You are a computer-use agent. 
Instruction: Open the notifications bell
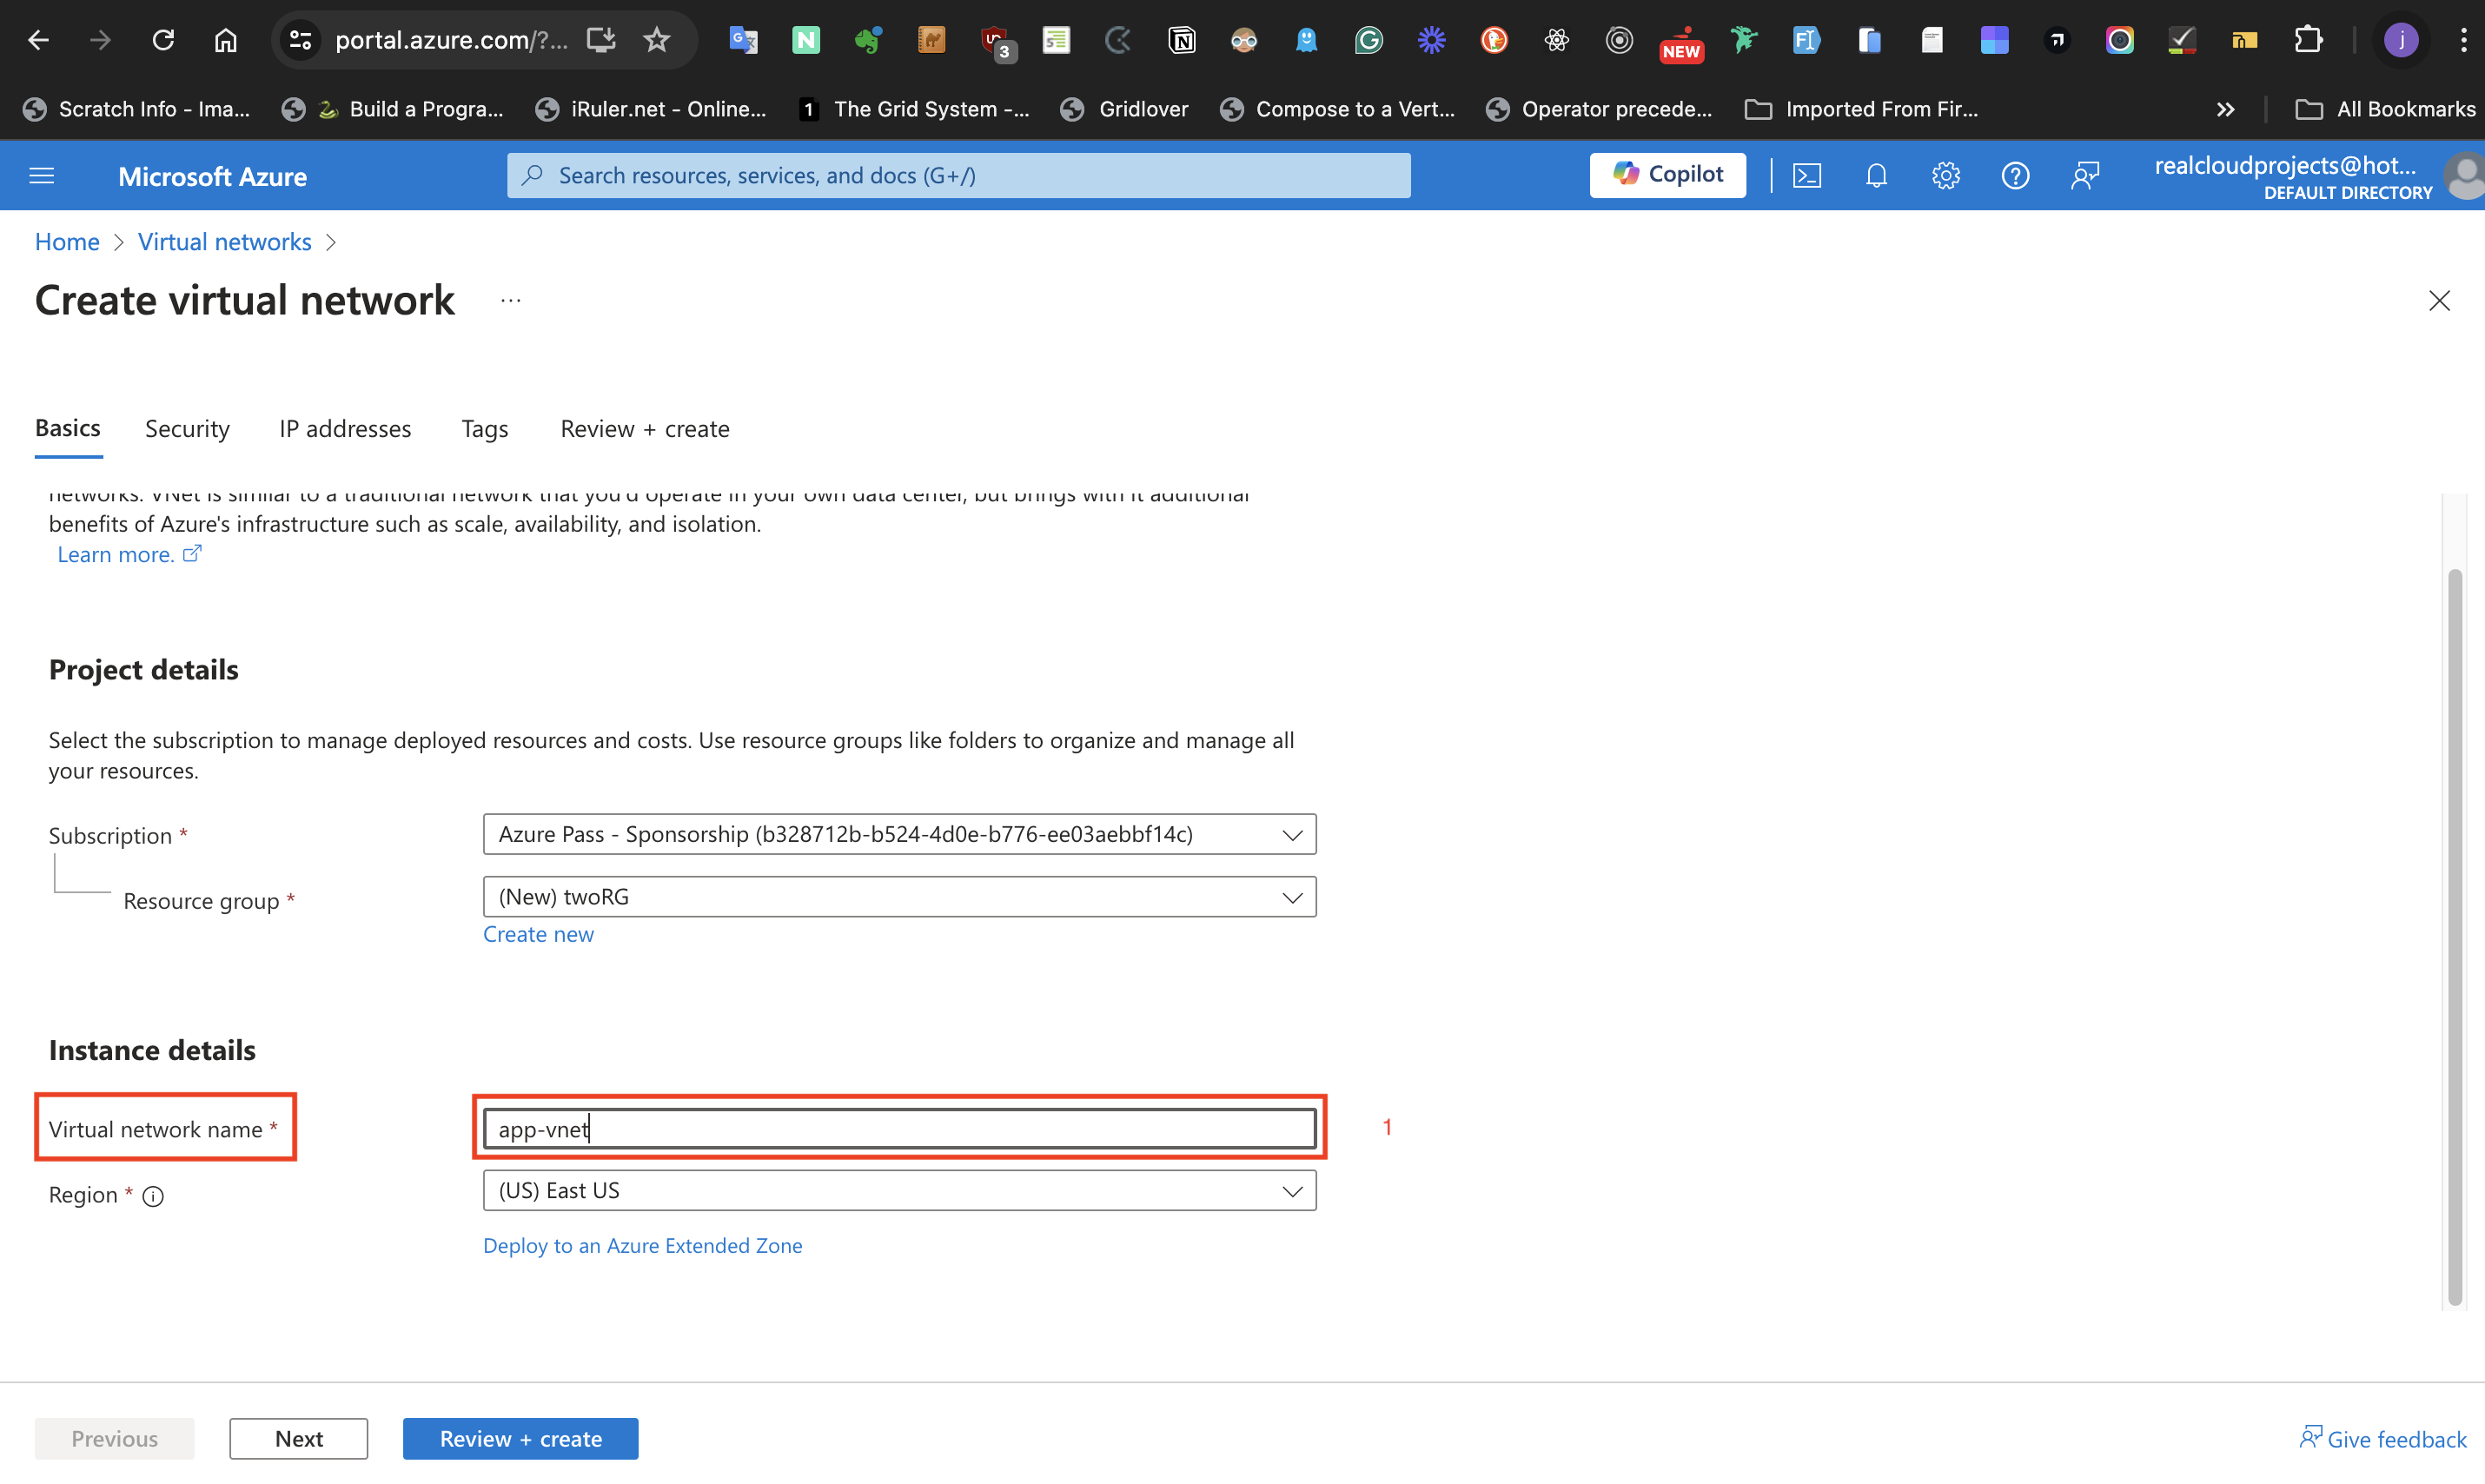pos(1876,175)
